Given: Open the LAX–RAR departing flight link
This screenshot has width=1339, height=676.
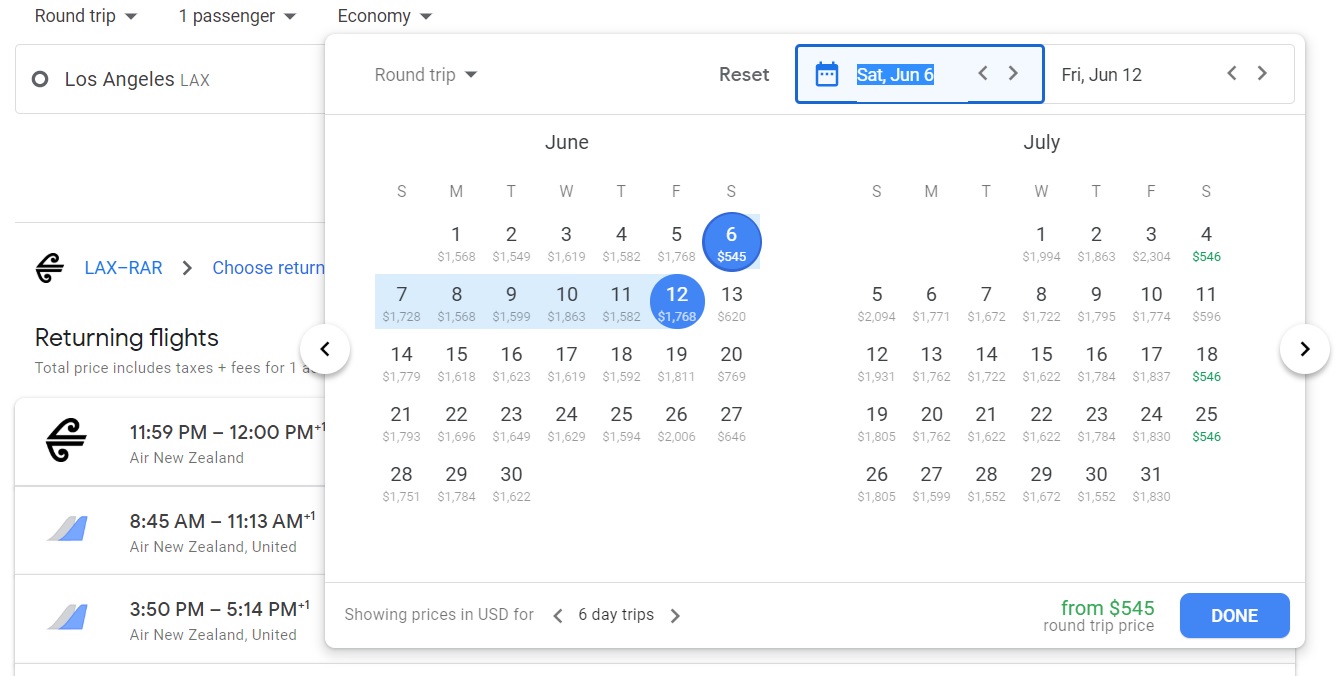Looking at the screenshot, I should click(x=123, y=268).
